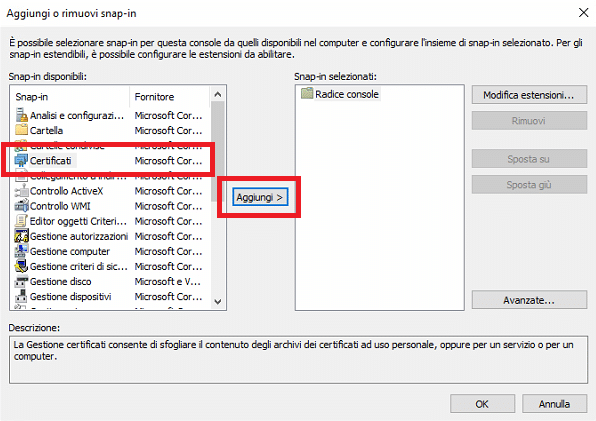This screenshot has width=596, height=421.
Task: Click the scroll up arrow of snap-in list
Action: tap(218, 94)
